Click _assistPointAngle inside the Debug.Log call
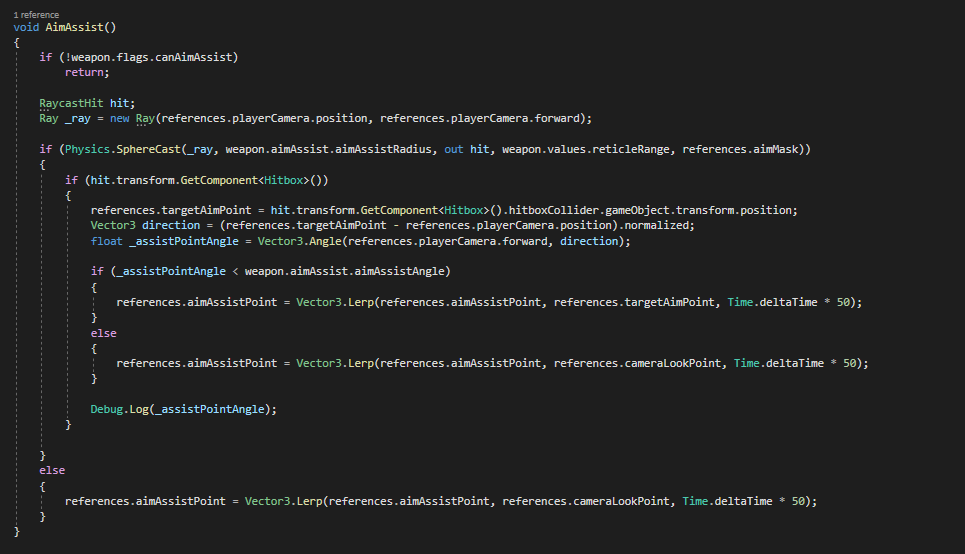This screenshot has width=965, height=554. pos(210,409)
